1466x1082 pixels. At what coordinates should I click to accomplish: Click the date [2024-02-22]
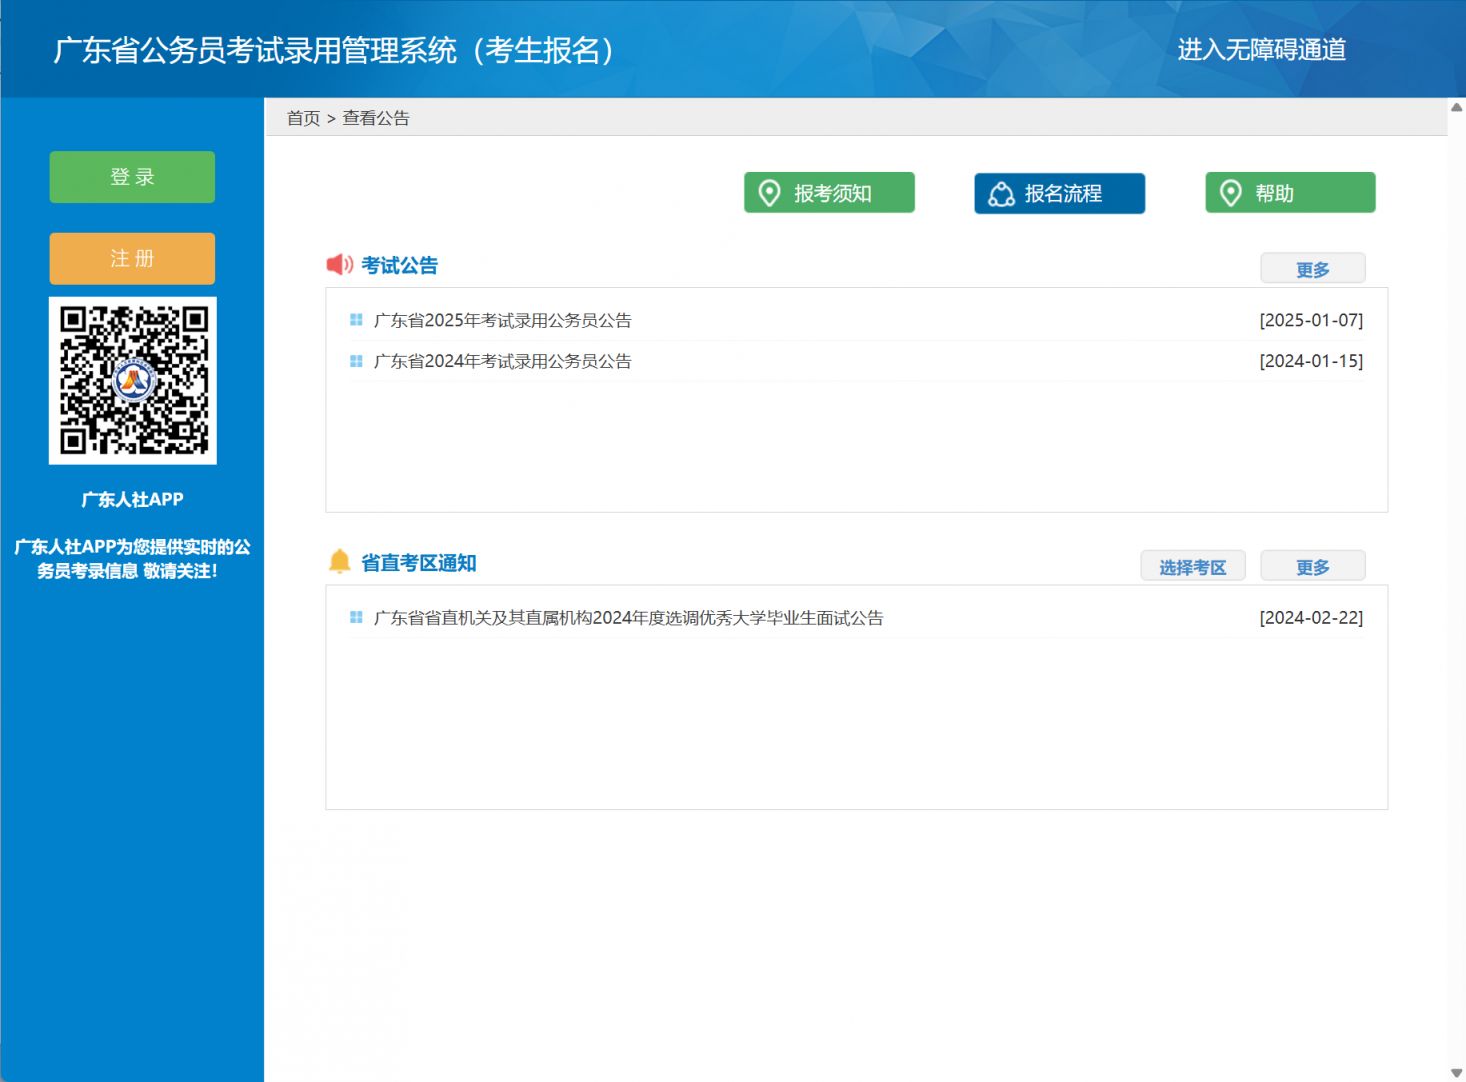1311,618
